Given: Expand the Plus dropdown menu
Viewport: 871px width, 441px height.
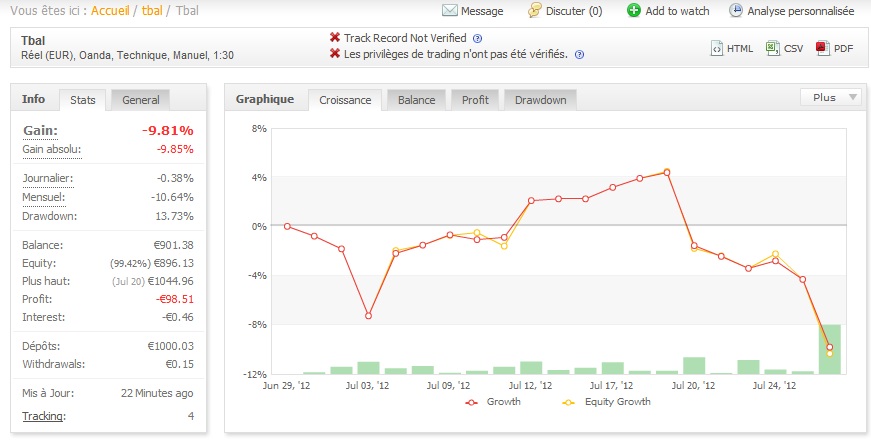Looking at the screenshot, I should (x=831, y=97).
